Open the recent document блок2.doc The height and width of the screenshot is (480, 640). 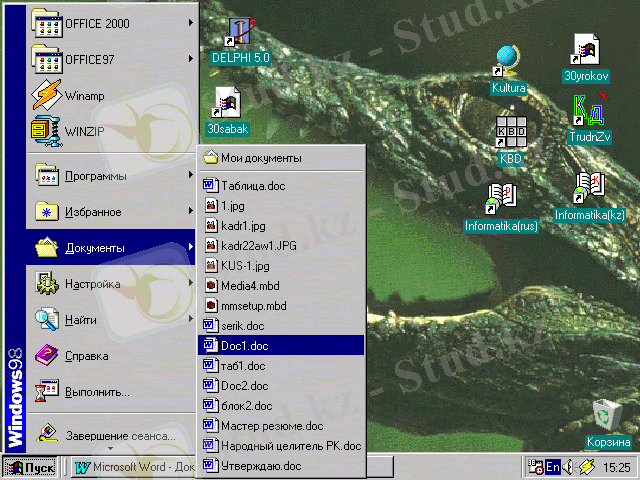tap(281, 406)
